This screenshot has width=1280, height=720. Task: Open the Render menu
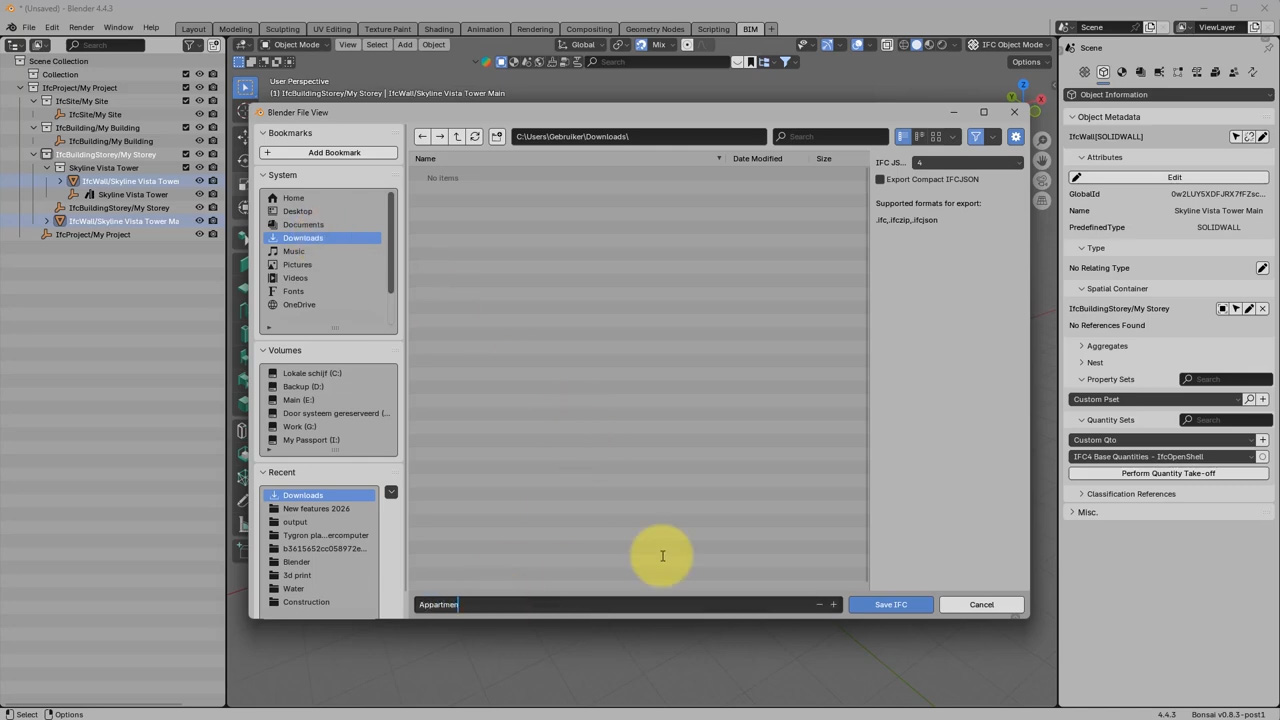81,27
